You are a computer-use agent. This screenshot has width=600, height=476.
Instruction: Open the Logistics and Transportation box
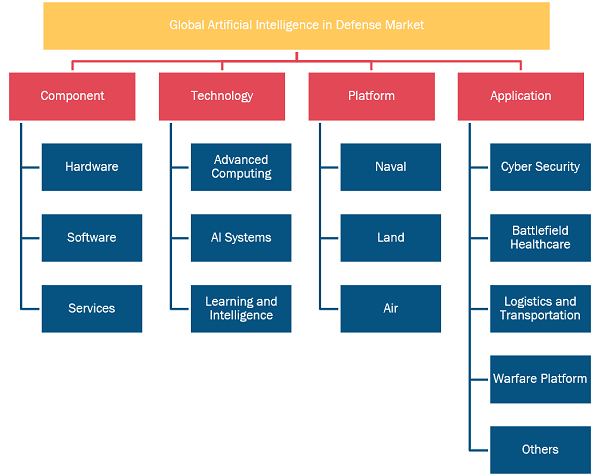pos(540,309)
